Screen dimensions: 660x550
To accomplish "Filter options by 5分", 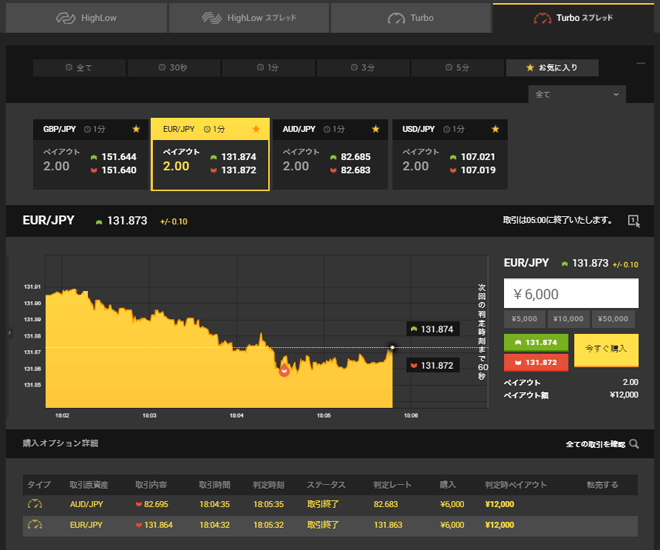I will 458,68.
